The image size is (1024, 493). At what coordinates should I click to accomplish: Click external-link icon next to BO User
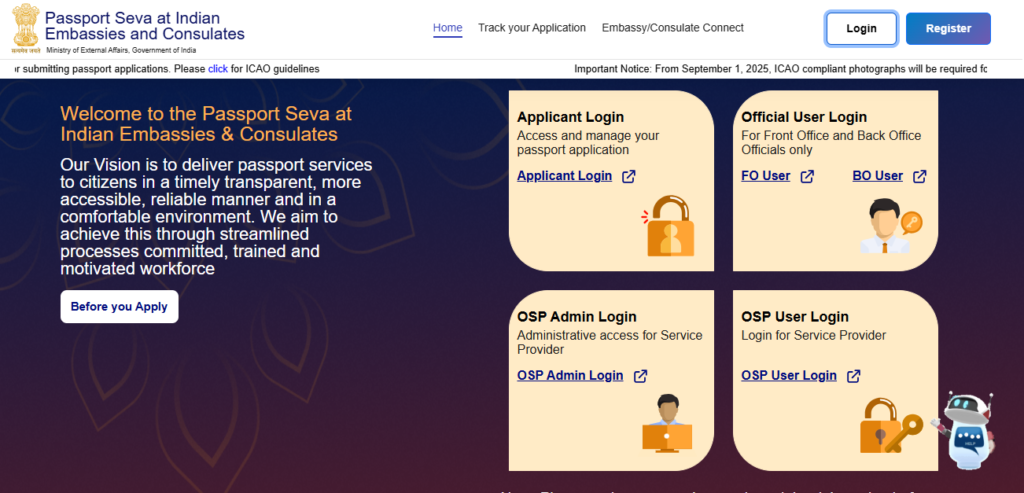[x=919, y=177]
